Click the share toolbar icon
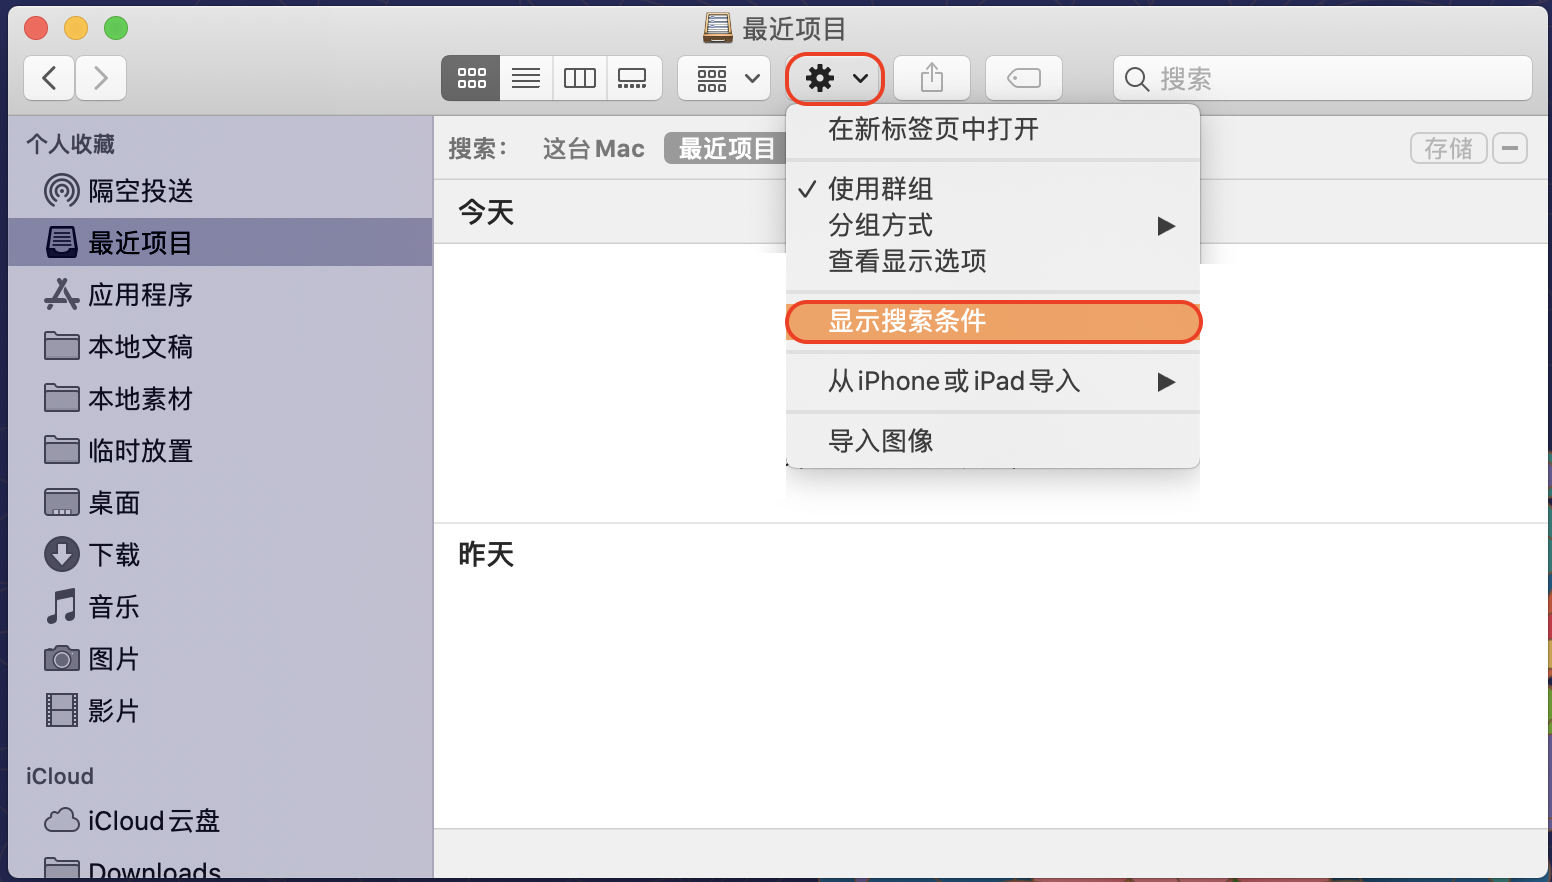 tap(931, 78)
